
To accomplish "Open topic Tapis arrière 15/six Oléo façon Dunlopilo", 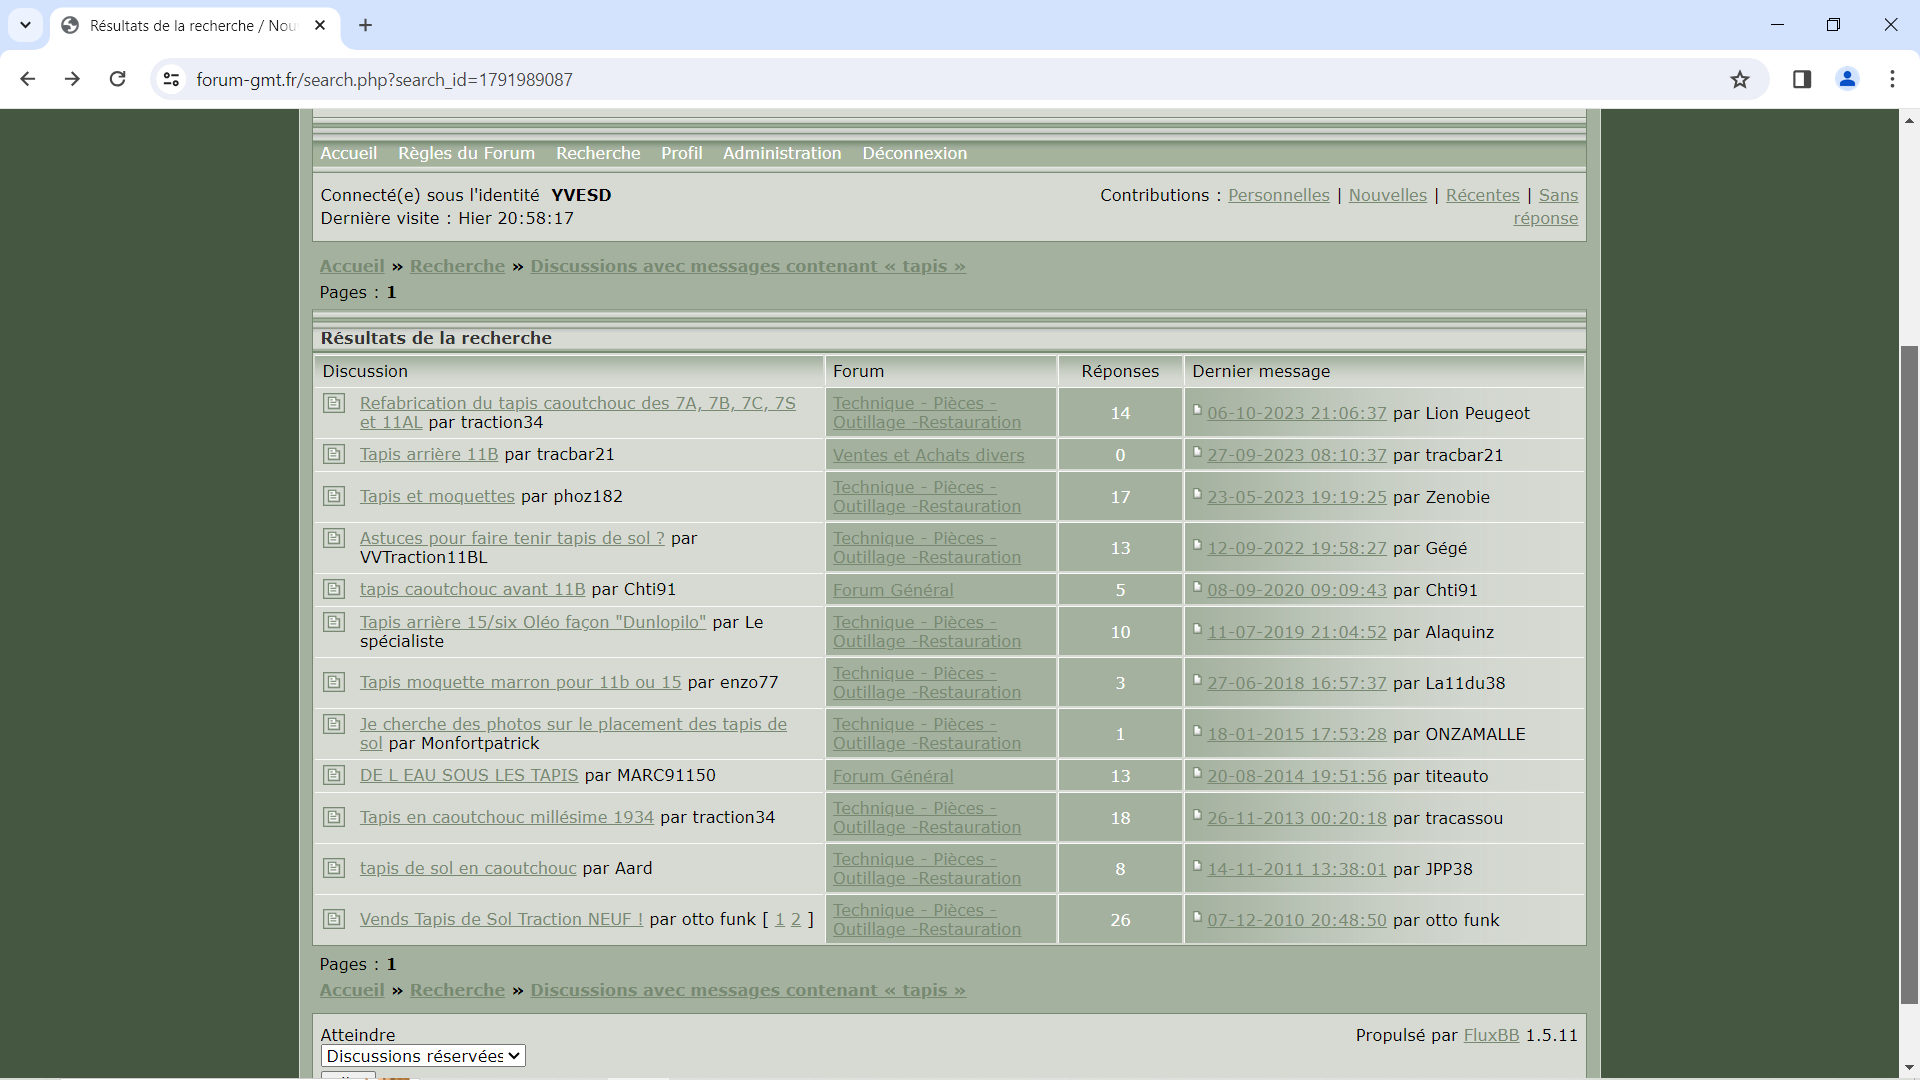I will pos(533,622).
